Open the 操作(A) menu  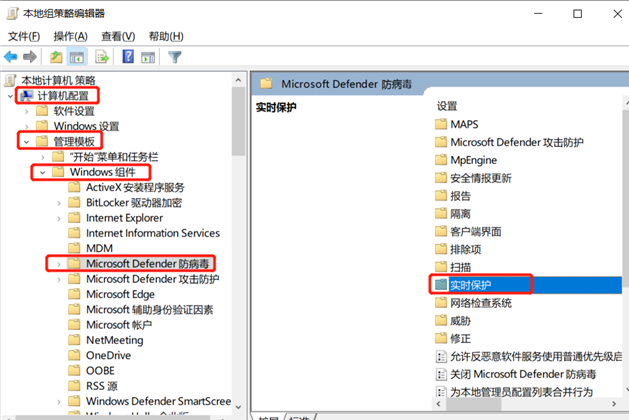(x=71, y=37)
